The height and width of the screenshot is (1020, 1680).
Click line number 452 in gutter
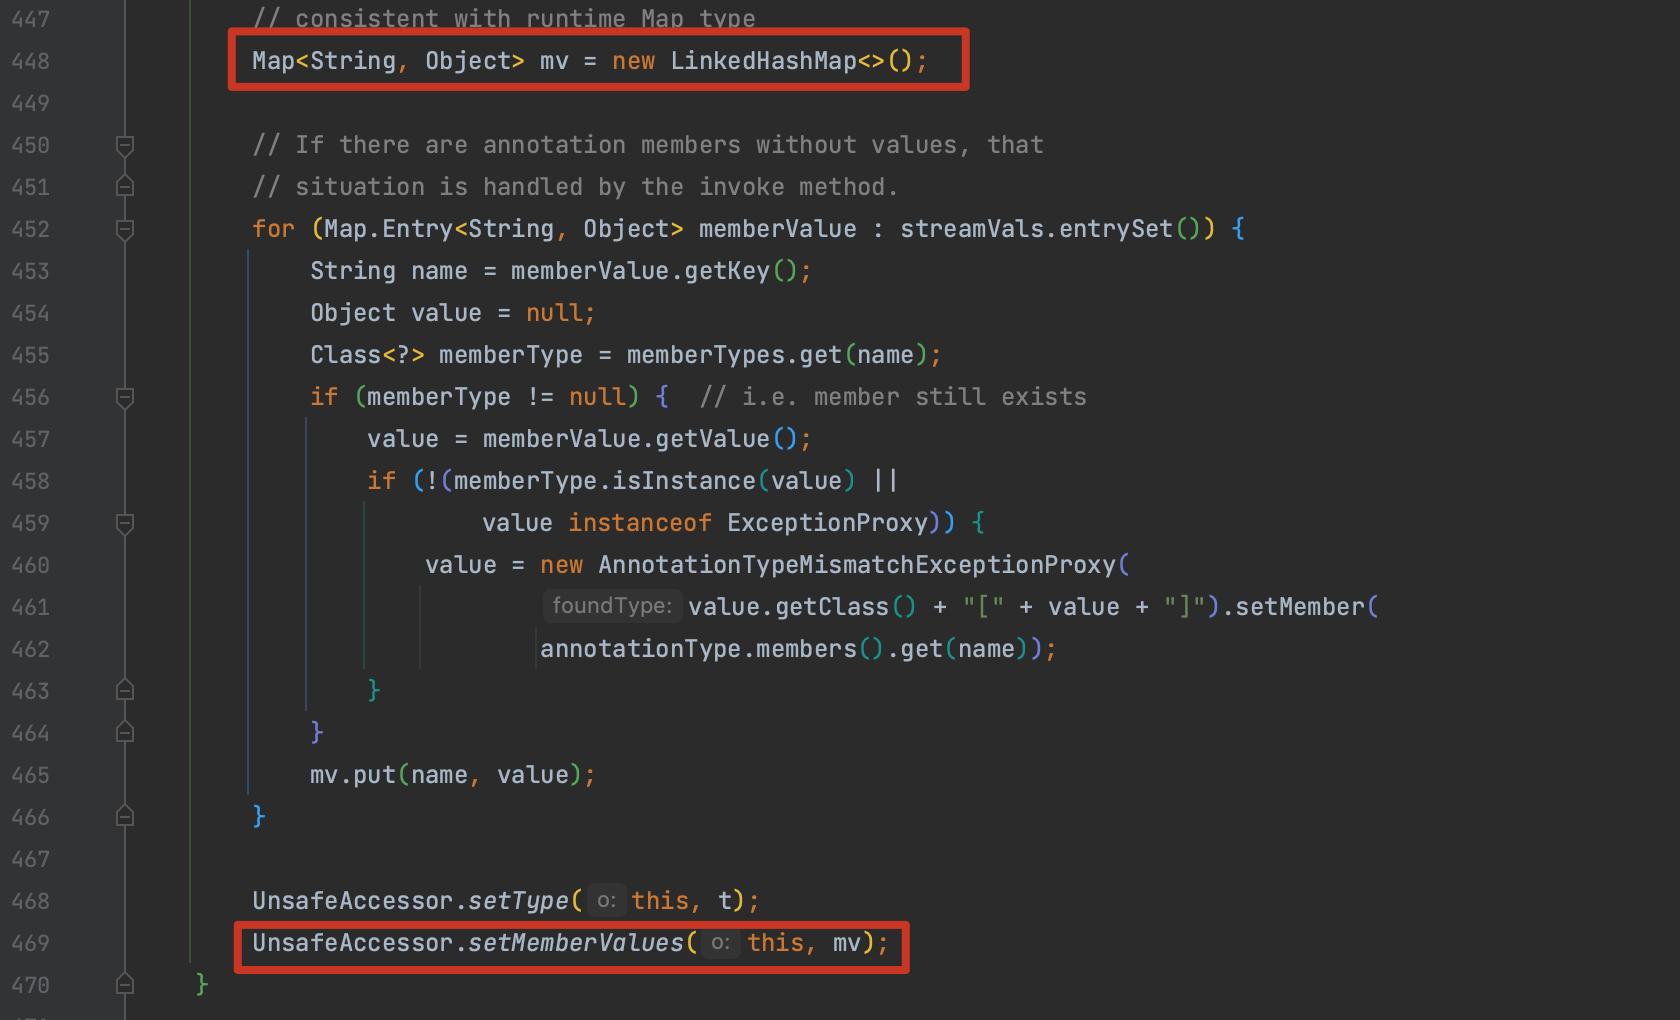(31, 229)
